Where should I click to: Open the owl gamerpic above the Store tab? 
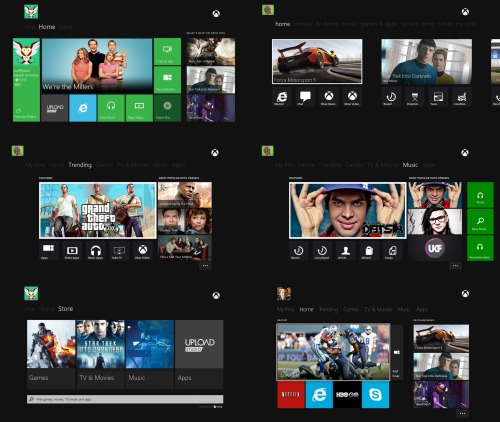[x=31, y=293]
